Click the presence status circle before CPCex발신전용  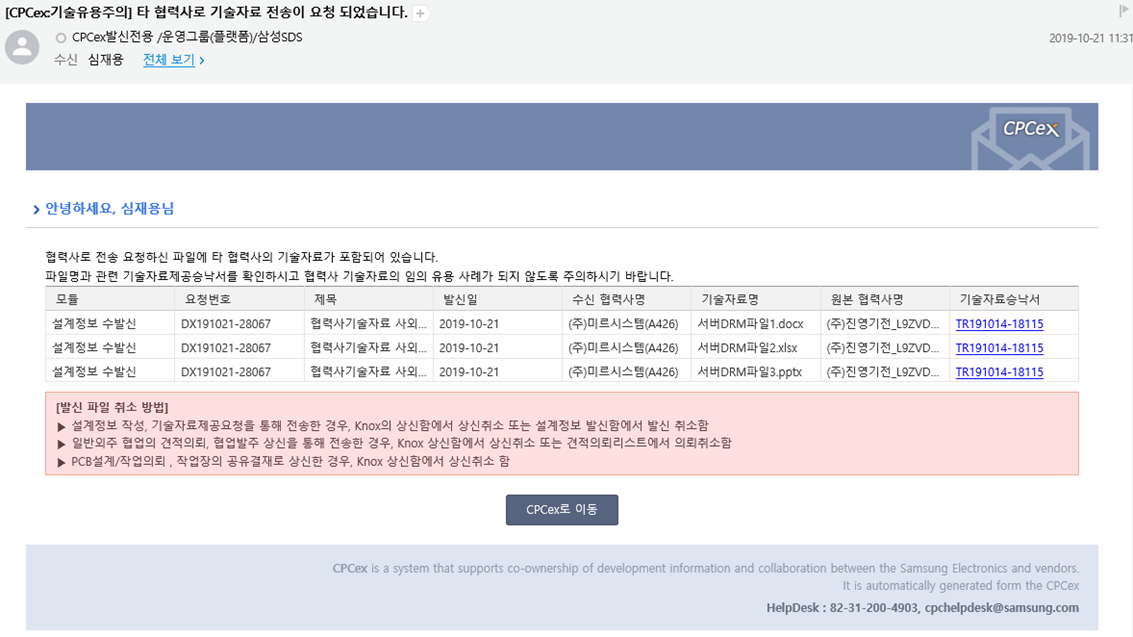[x=61, y=38]
